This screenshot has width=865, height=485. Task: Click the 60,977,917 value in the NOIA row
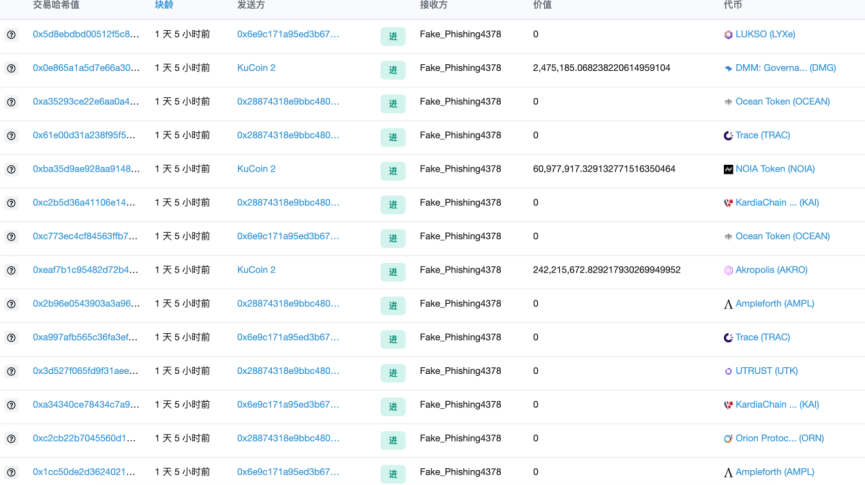(604, 169)
